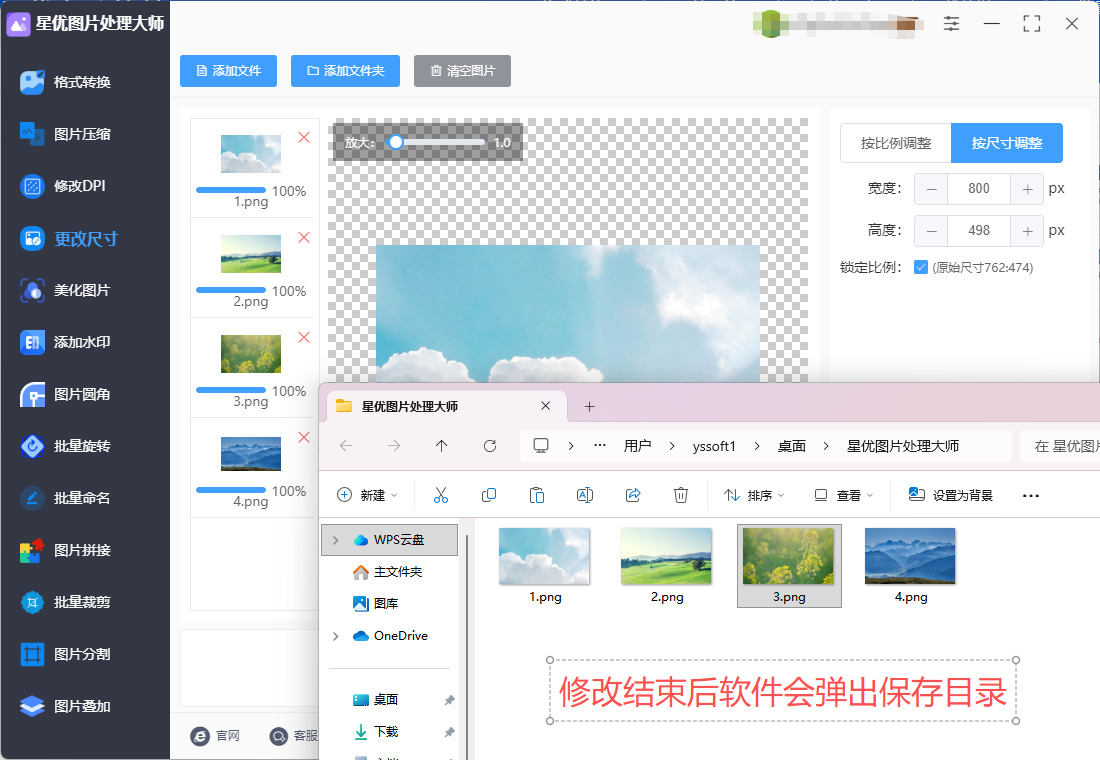Viewport: 1100px width, 760px height.
Task: Click the 宽度 width input showing 800
Action: (979, 189)
